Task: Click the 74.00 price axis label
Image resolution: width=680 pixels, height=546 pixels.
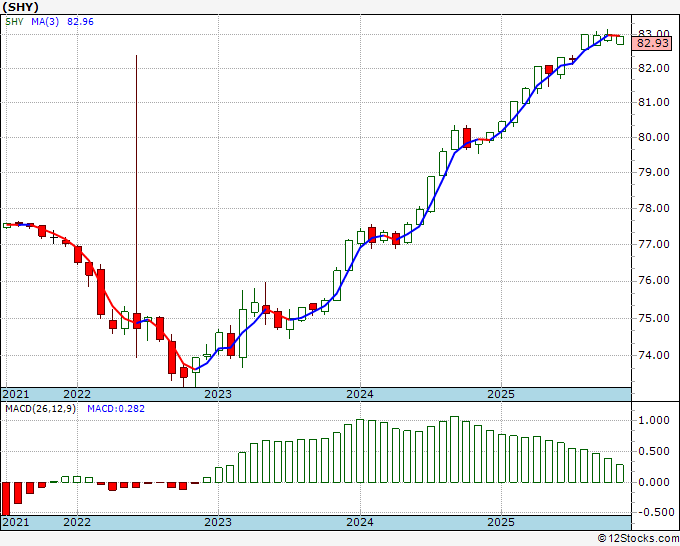Action: pos(654,355)
